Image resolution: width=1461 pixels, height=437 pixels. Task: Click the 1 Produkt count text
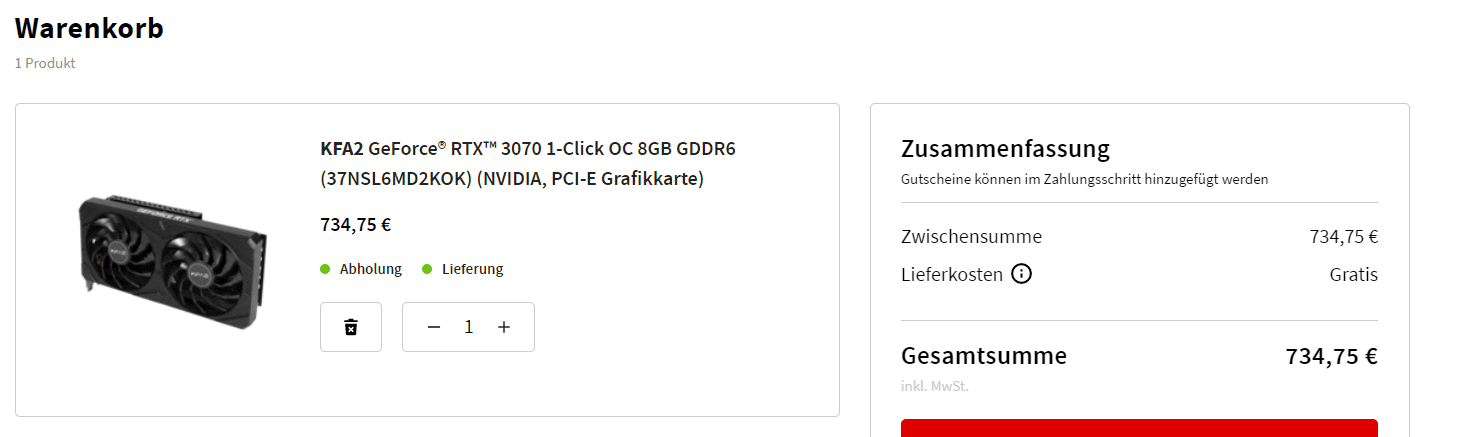[45, 63]
